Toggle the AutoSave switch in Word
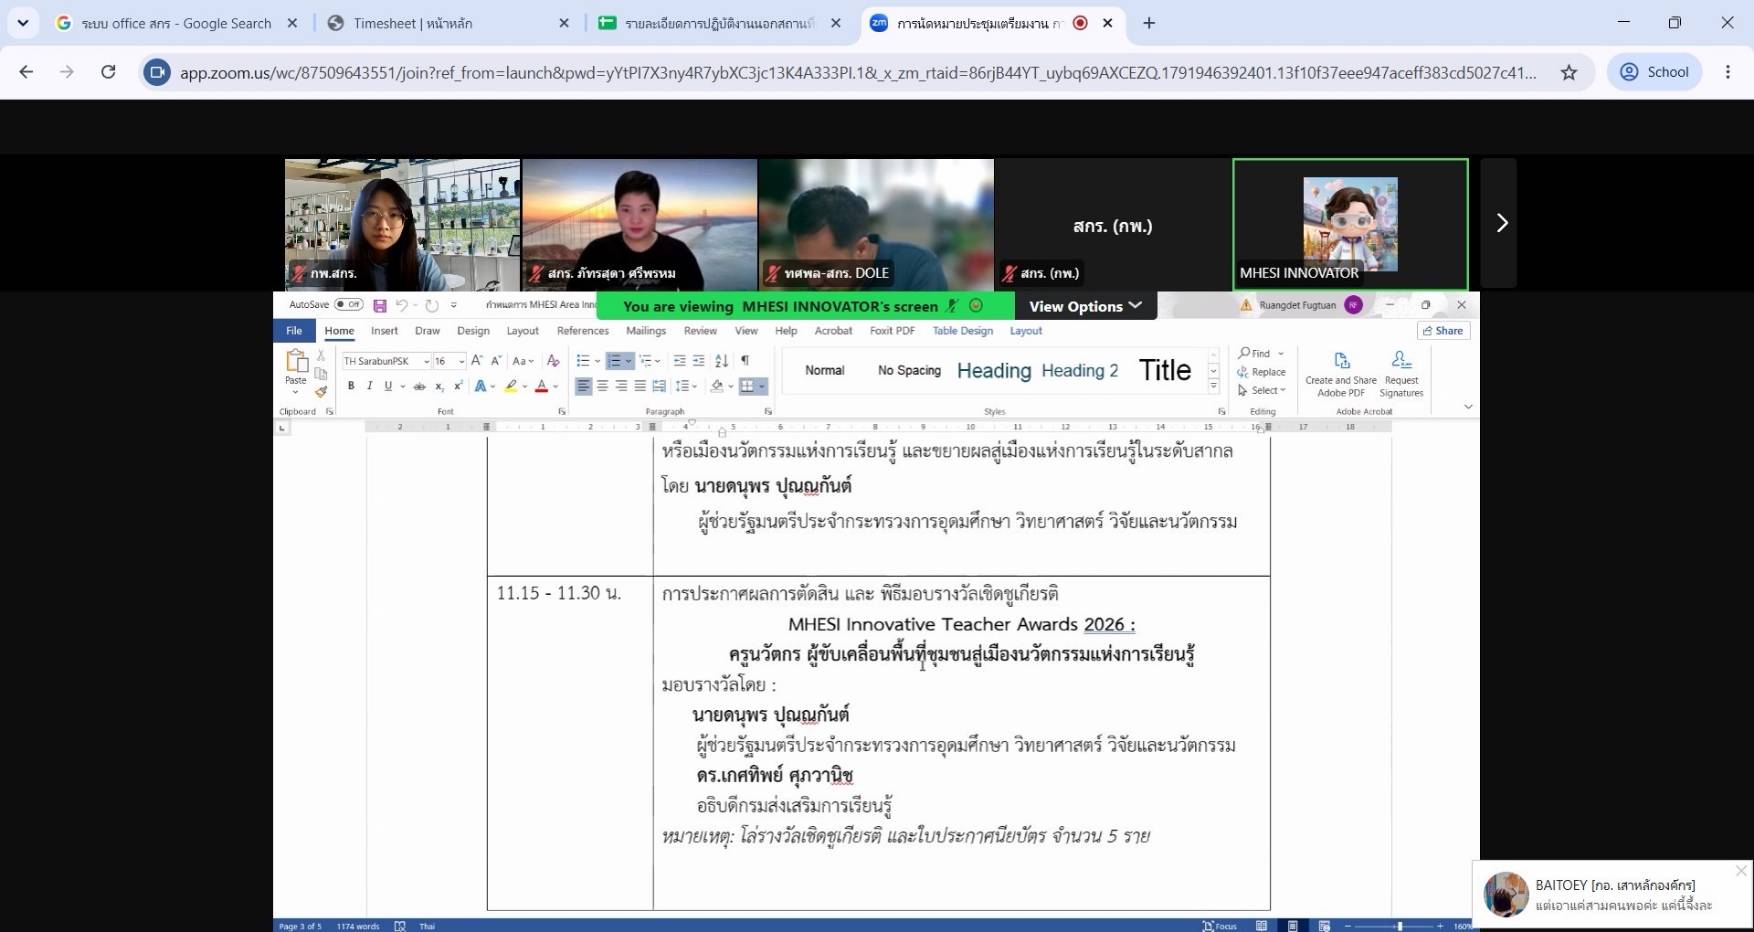This screenshot has height=932, width=1754. [348, 305]
